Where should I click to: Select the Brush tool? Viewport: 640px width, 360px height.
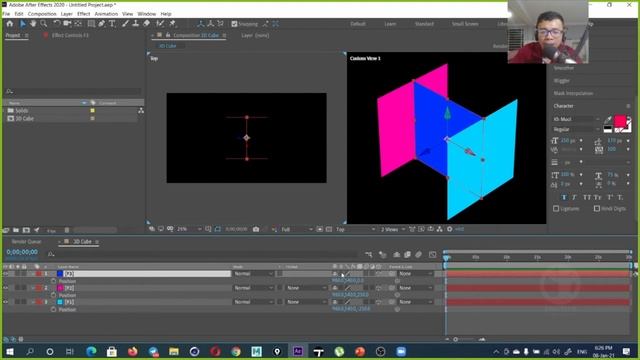[126, 24]
